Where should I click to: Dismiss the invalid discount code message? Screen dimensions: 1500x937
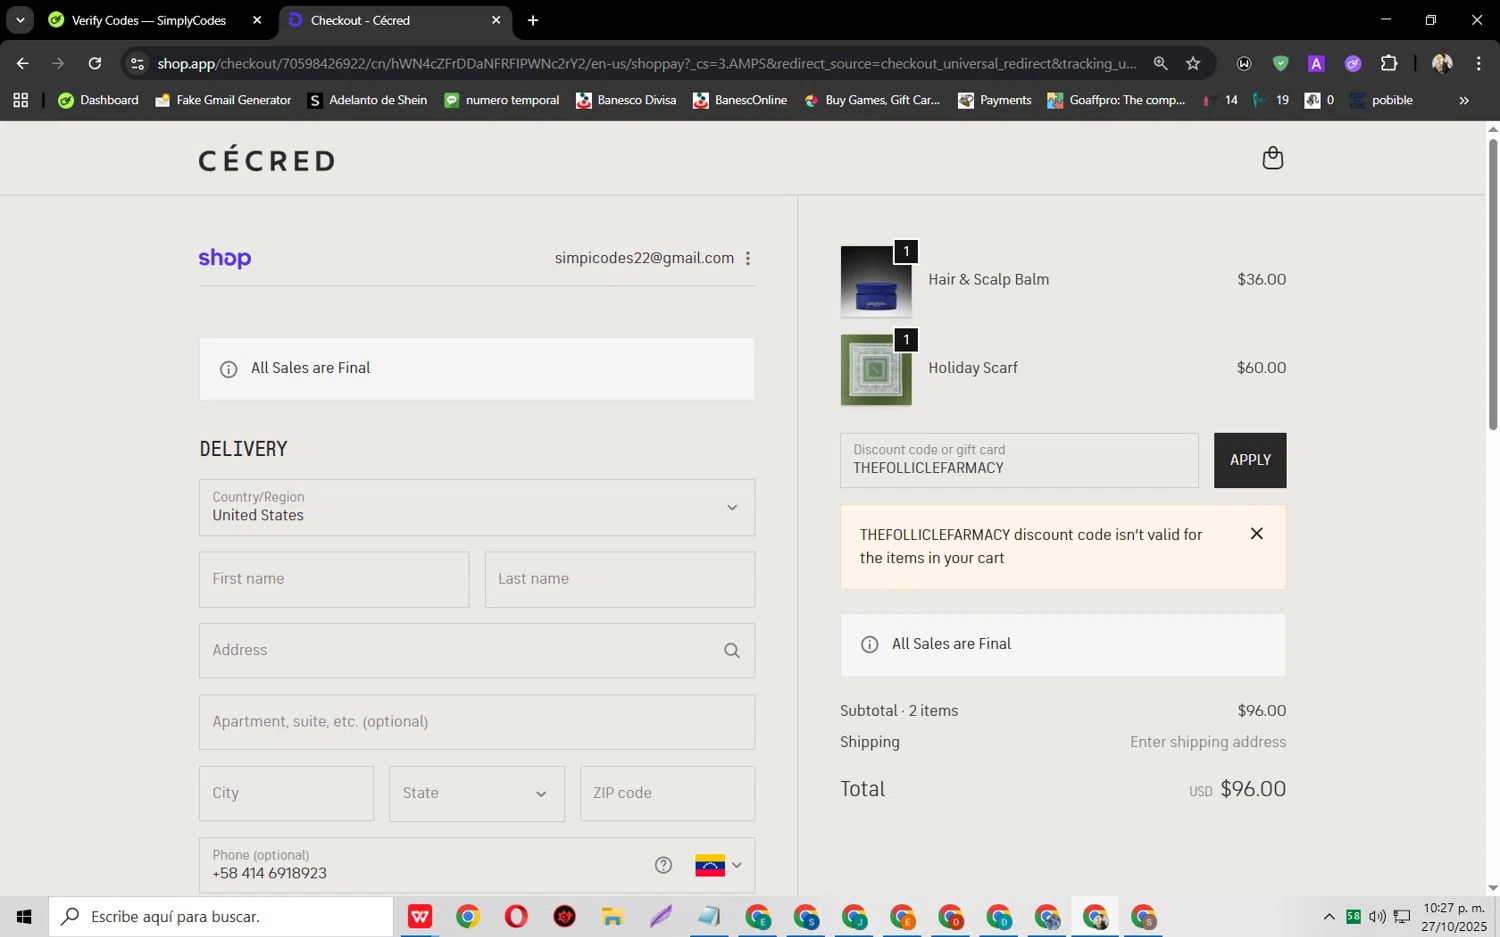(1257, 534)
